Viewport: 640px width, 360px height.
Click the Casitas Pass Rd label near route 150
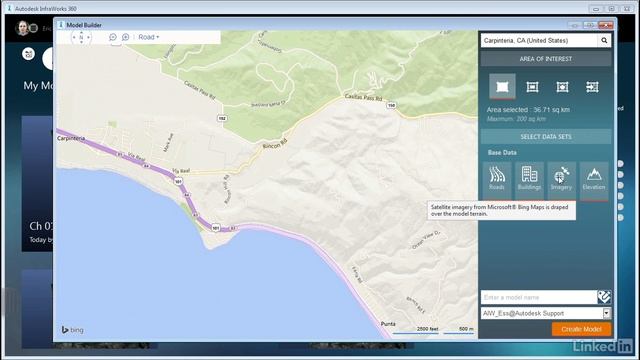(x=363, y=98)
